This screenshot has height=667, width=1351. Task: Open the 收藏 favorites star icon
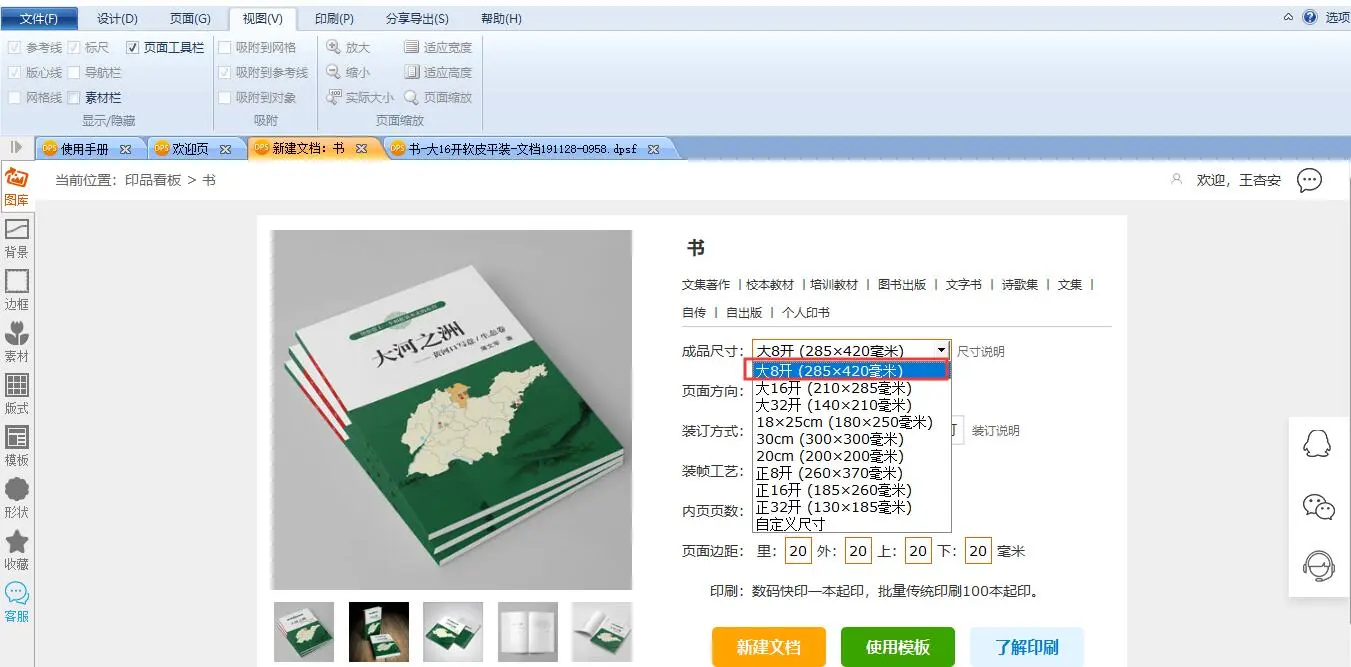17,550
